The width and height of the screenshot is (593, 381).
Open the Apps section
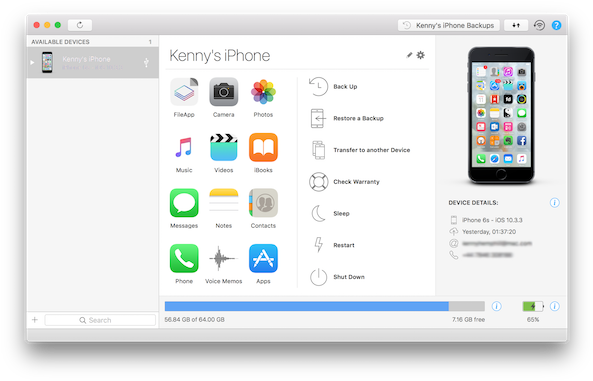click(x=263, y=259)
